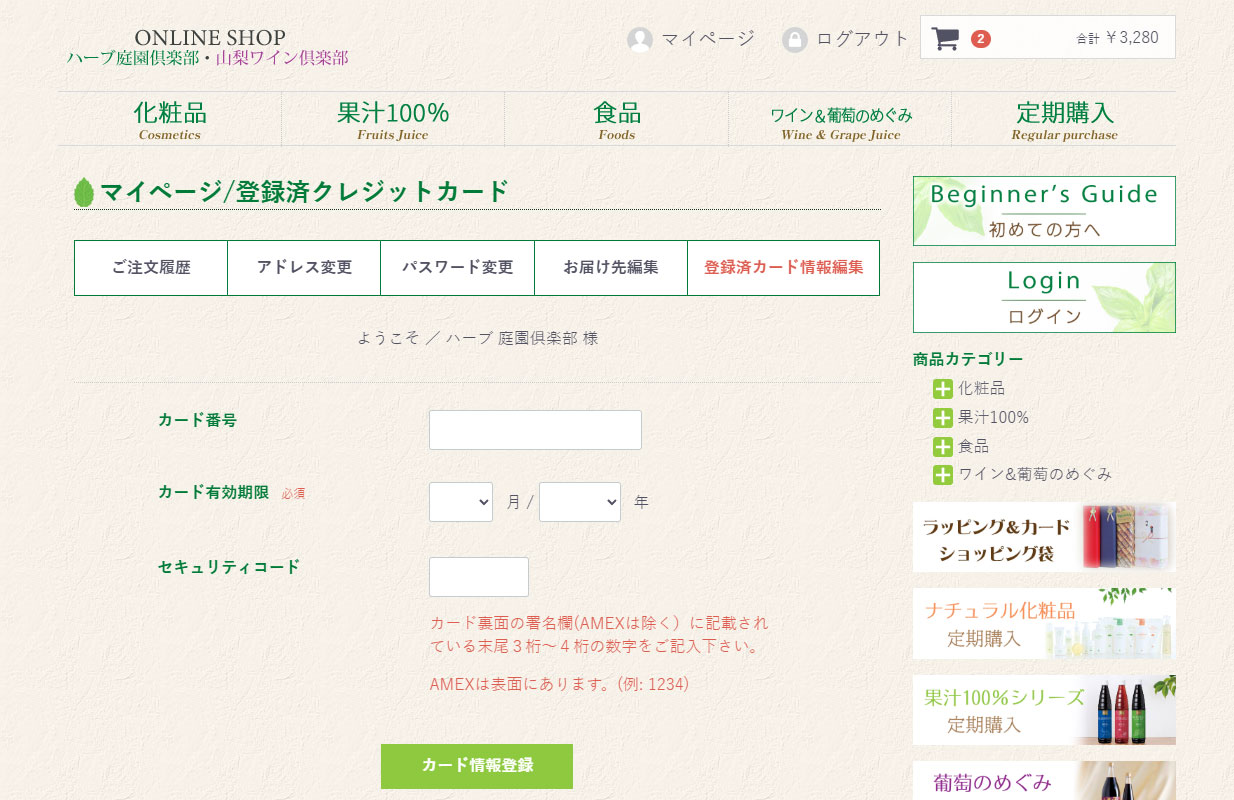Expand the 化粧品 category plus icon
Image resolution: width=1234 pixels, height=800 pixels.
(x=942, y=389)
